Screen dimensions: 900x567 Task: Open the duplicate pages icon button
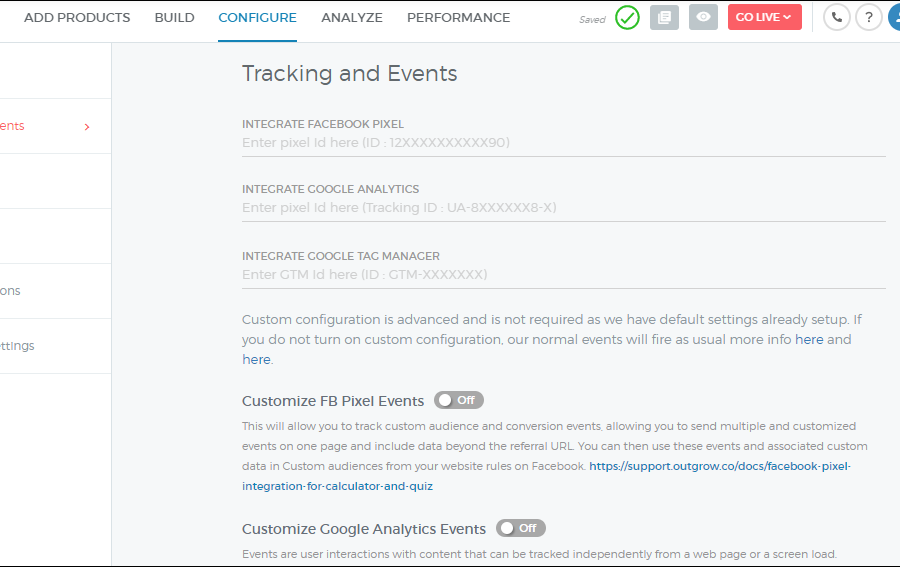click(664, 18)
